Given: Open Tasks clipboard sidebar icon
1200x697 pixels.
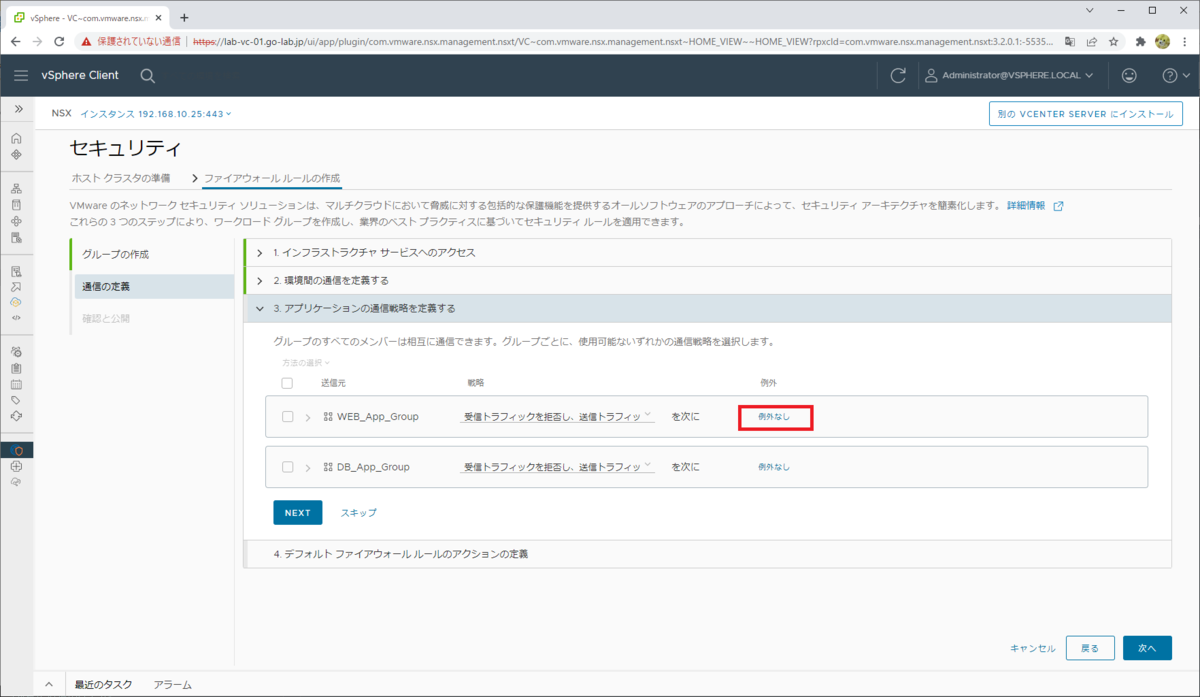Looking at the screenshot, I should [16, 368].
